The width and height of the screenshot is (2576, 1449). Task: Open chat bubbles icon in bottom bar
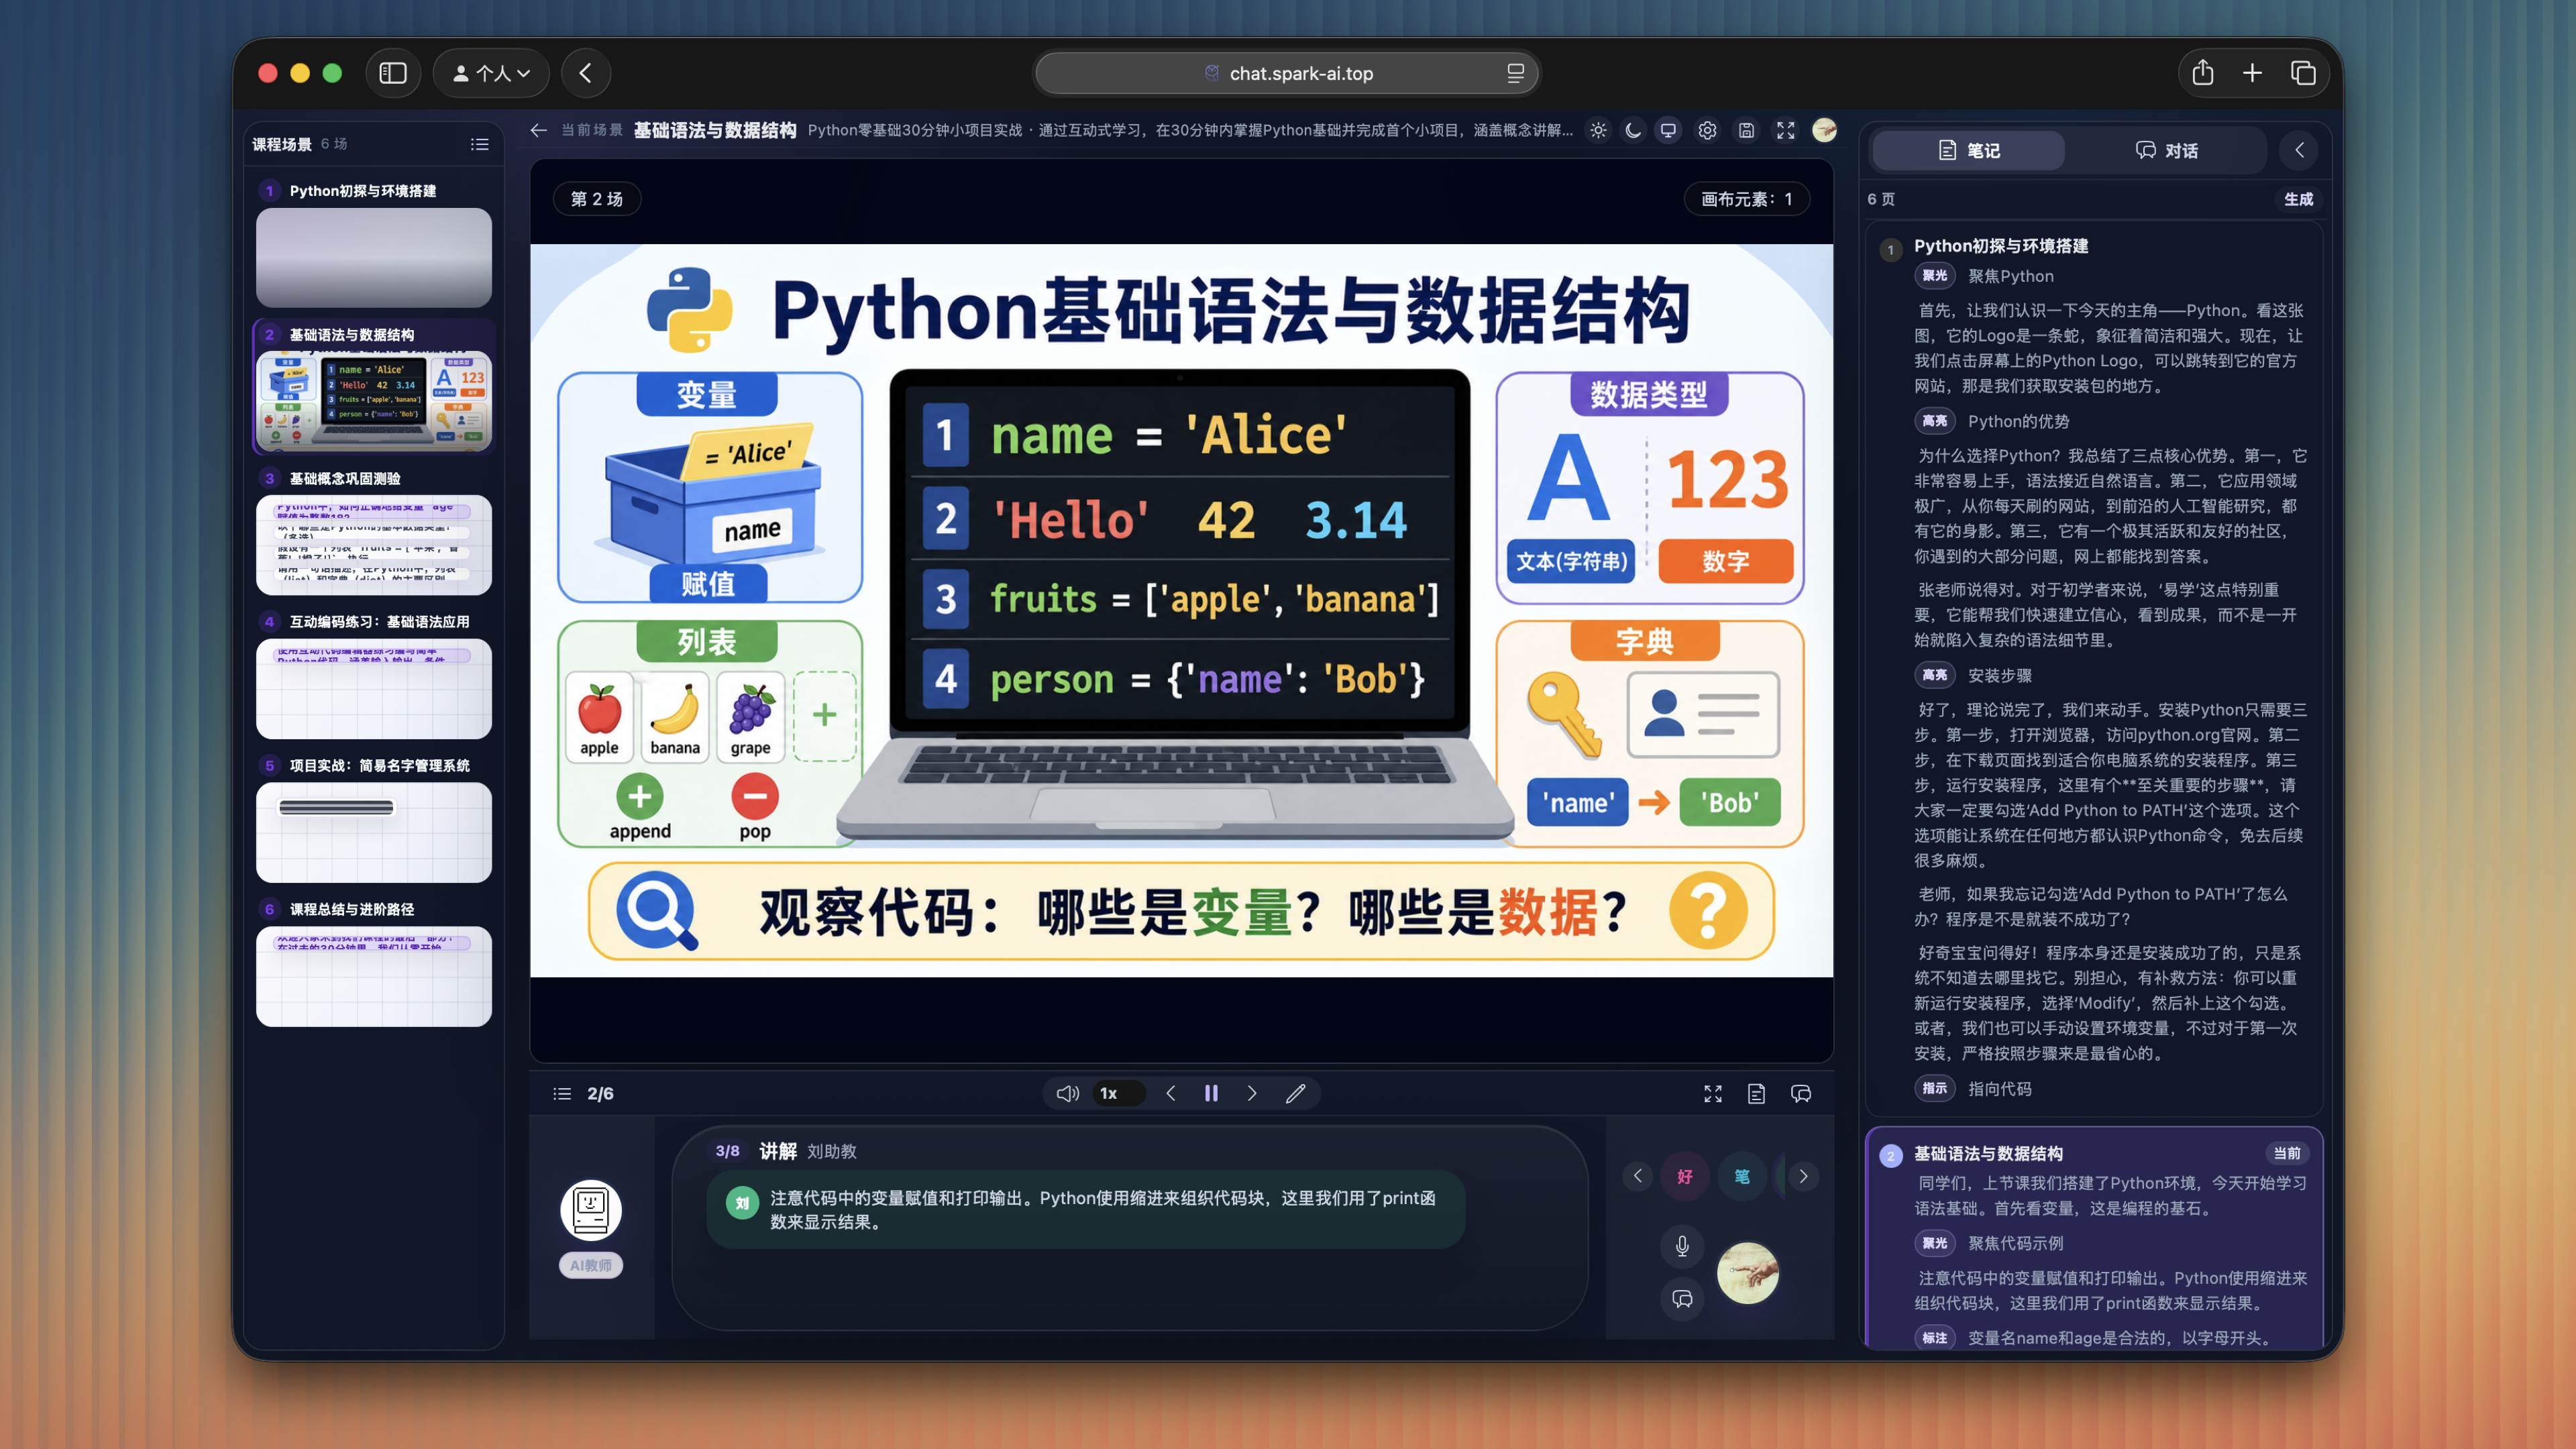pos(1801,1094)
